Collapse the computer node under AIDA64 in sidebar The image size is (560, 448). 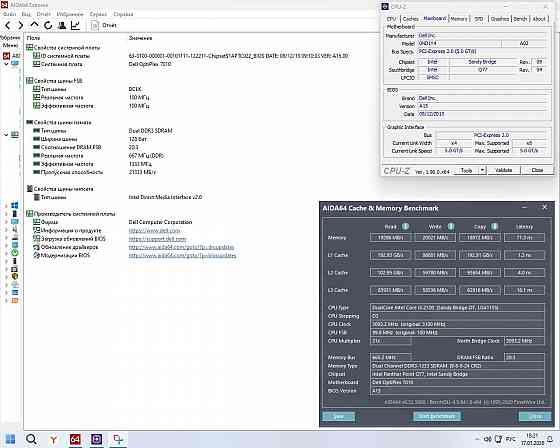pyautogui.click(x=6, y=64)
